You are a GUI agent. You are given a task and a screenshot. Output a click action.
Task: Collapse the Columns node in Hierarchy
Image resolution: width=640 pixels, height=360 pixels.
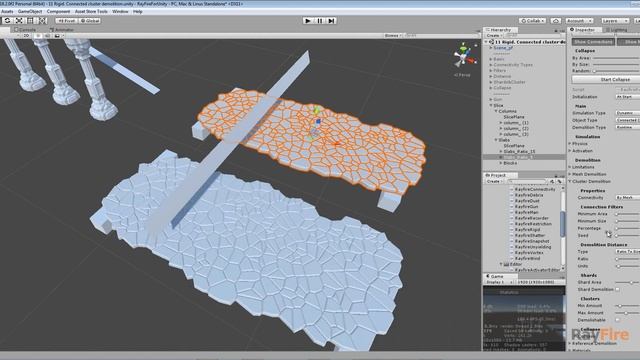tap(496, 111)
